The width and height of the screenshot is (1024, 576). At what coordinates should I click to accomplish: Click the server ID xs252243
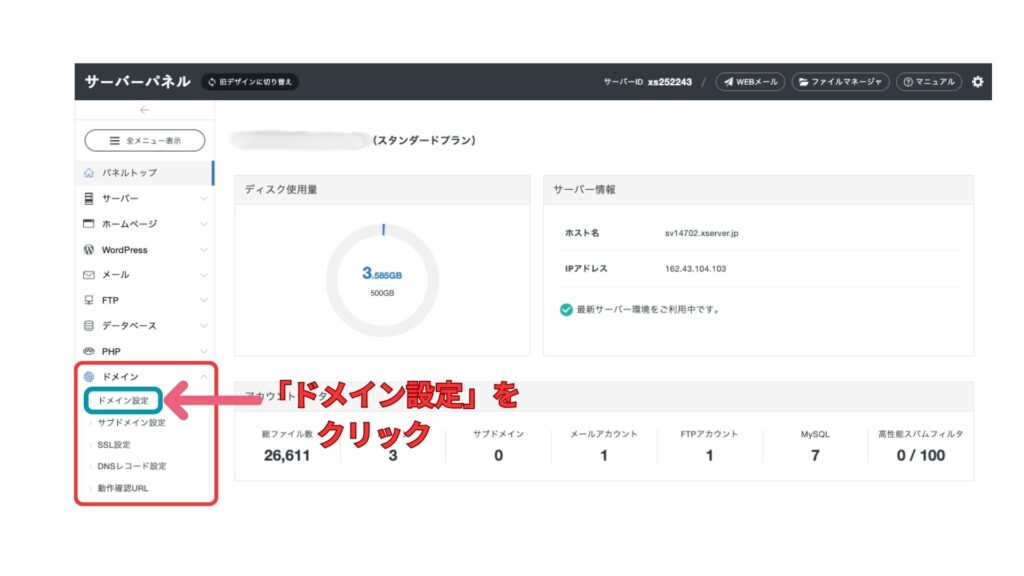(669, 82)
